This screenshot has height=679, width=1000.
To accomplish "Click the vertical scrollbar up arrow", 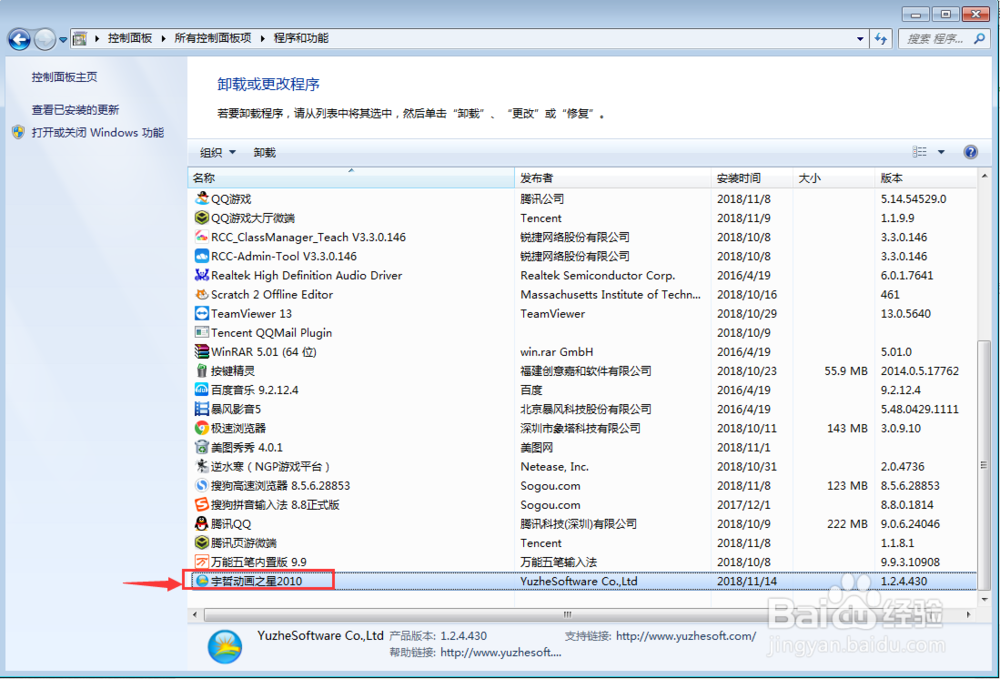I will point(984,175).
